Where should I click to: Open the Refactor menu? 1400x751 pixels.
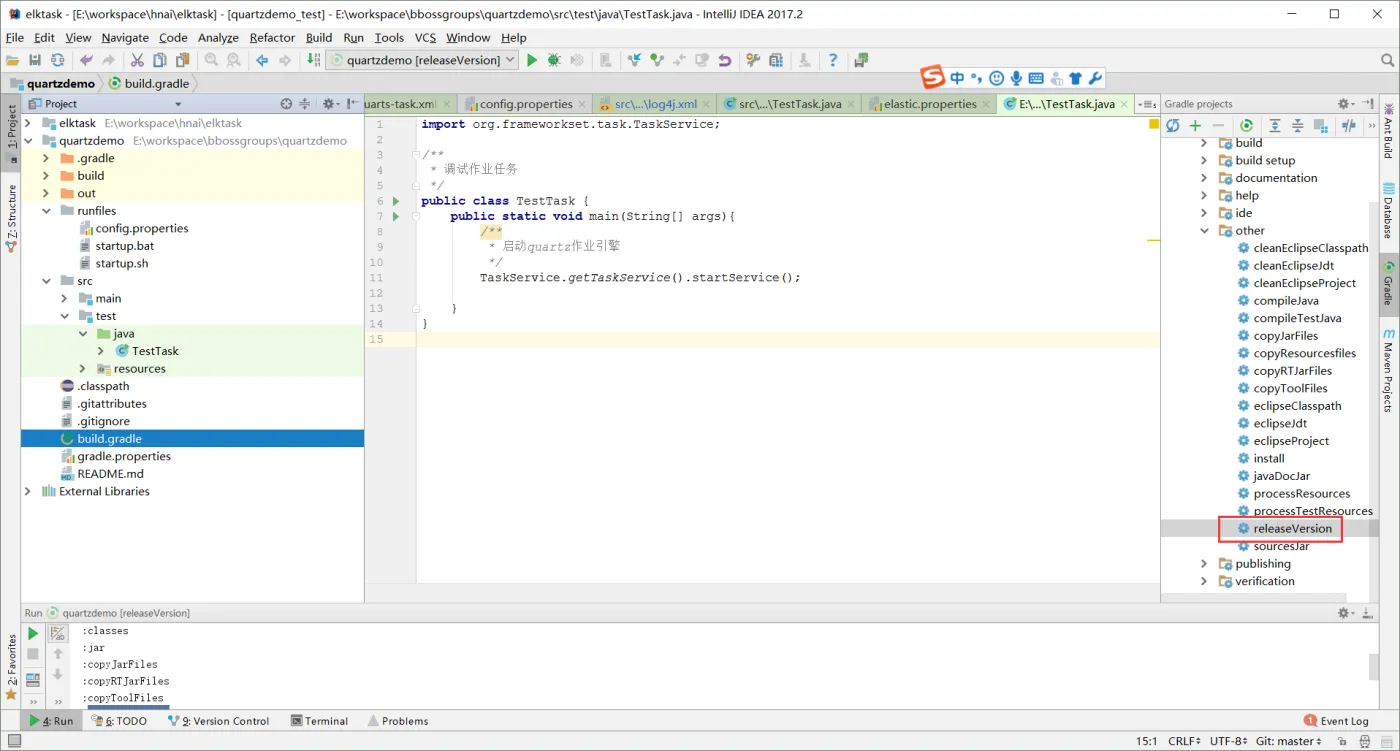point(272,38)
